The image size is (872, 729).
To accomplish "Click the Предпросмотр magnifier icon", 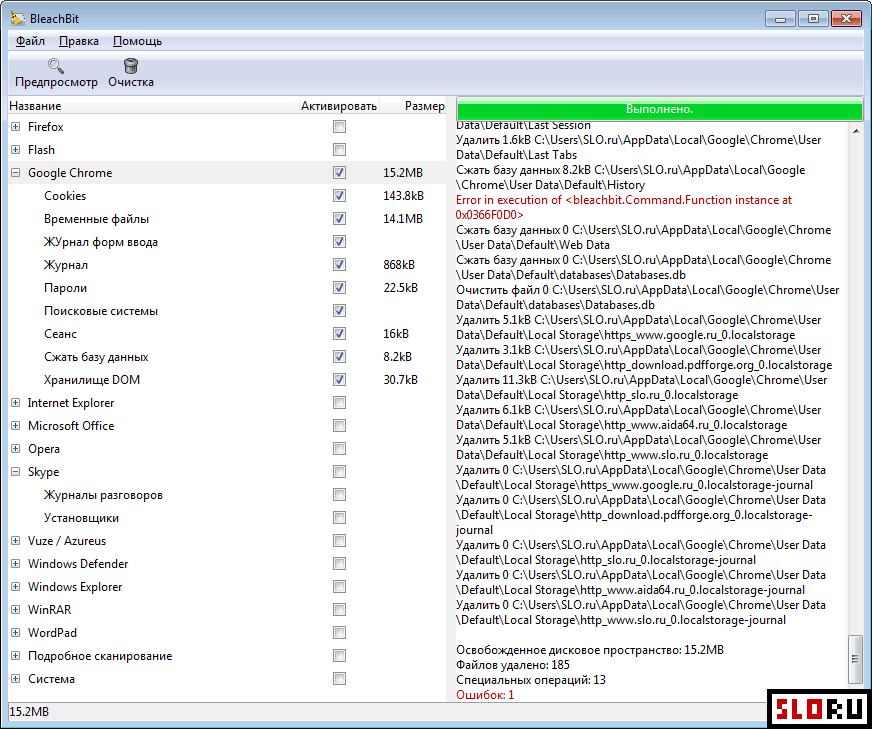I will [x=56, y=66].
